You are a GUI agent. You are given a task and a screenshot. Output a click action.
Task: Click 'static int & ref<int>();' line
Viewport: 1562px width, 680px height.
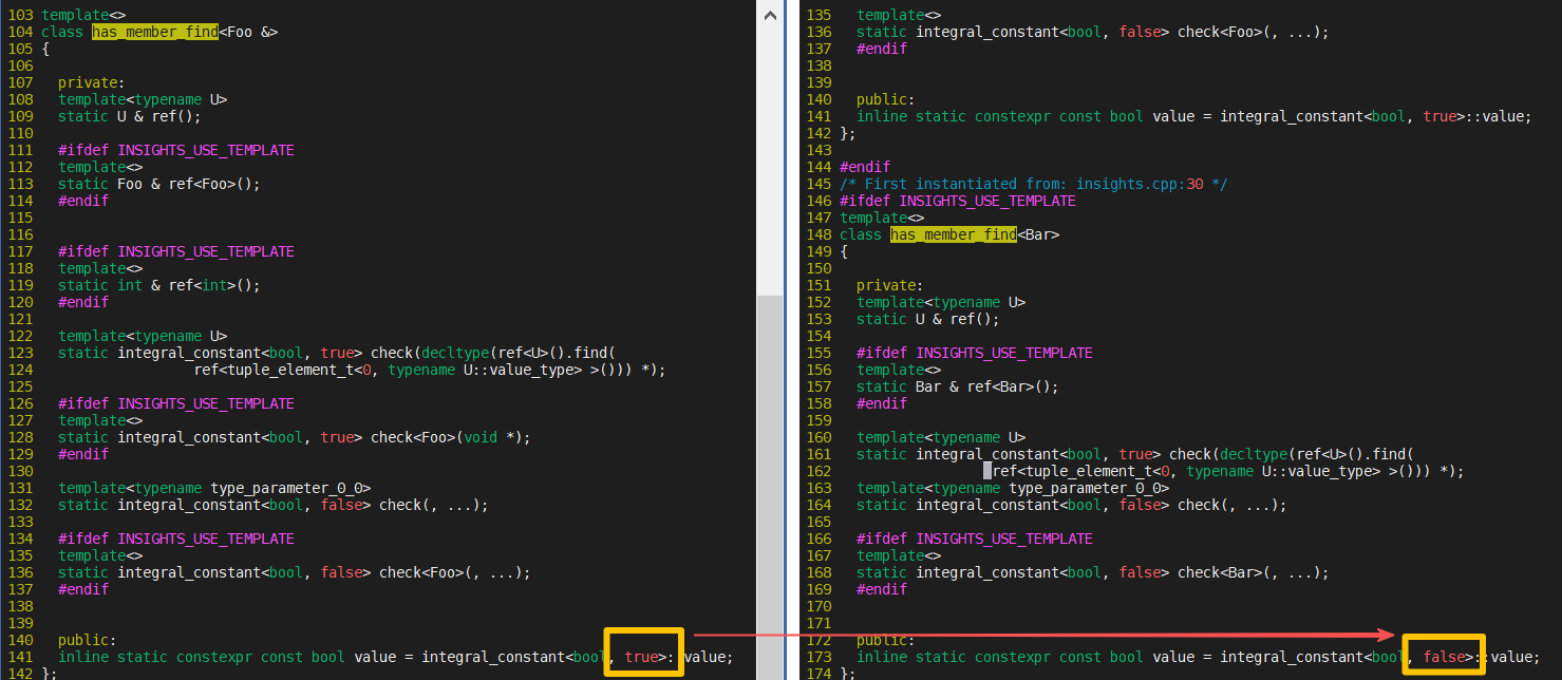[158, 285]
